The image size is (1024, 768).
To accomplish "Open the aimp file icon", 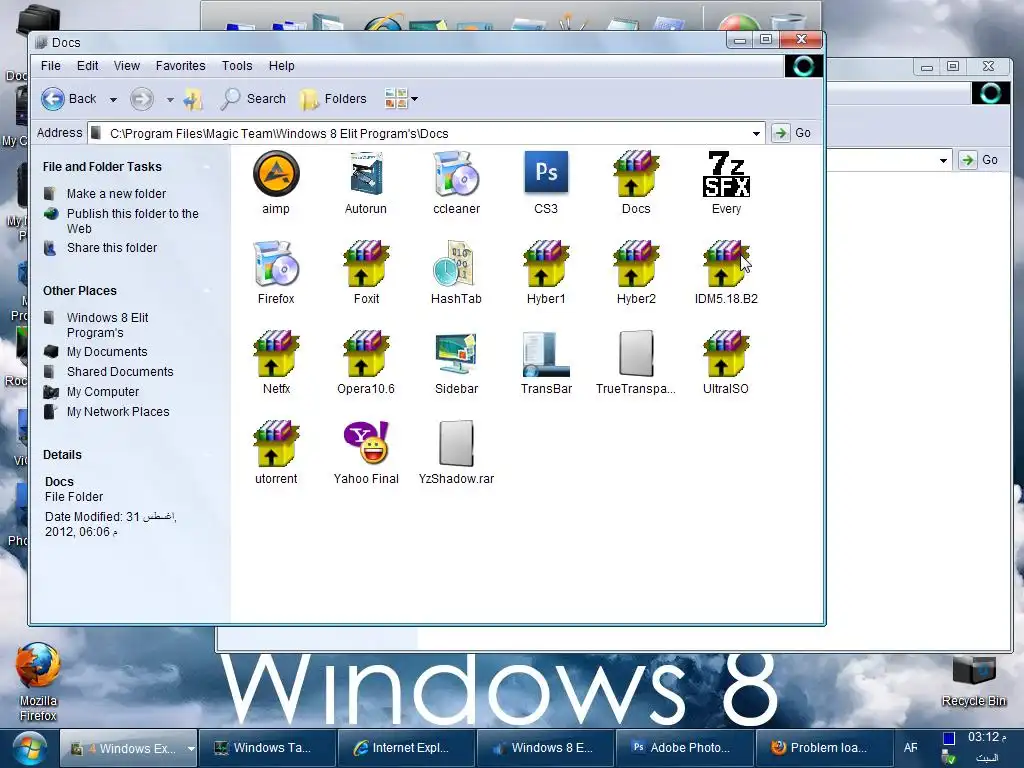I will (276, 174).
